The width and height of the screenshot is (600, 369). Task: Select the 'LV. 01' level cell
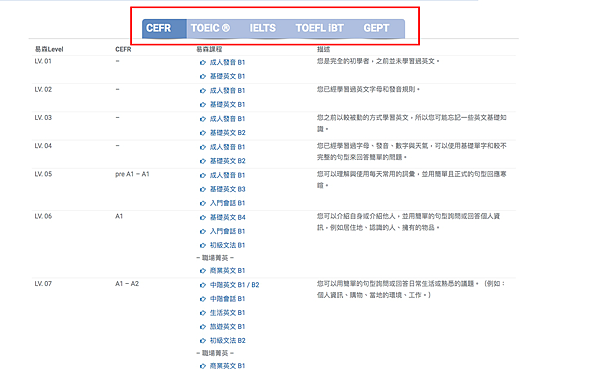pos(43,61)
